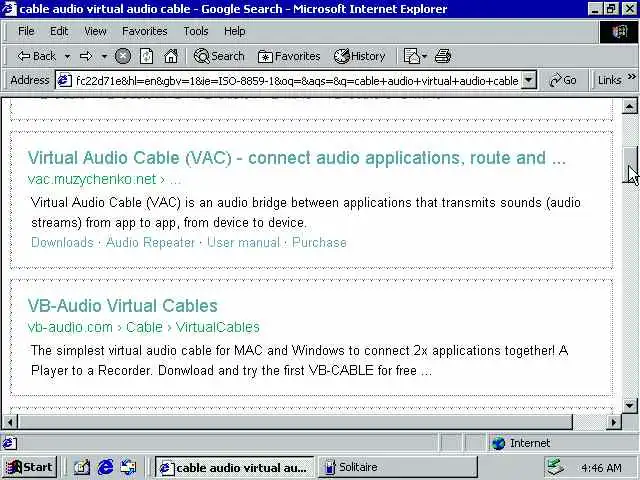This screenshot has height=480, width=640.
Task: Open the File menu
Action: [x=26, y=31]
